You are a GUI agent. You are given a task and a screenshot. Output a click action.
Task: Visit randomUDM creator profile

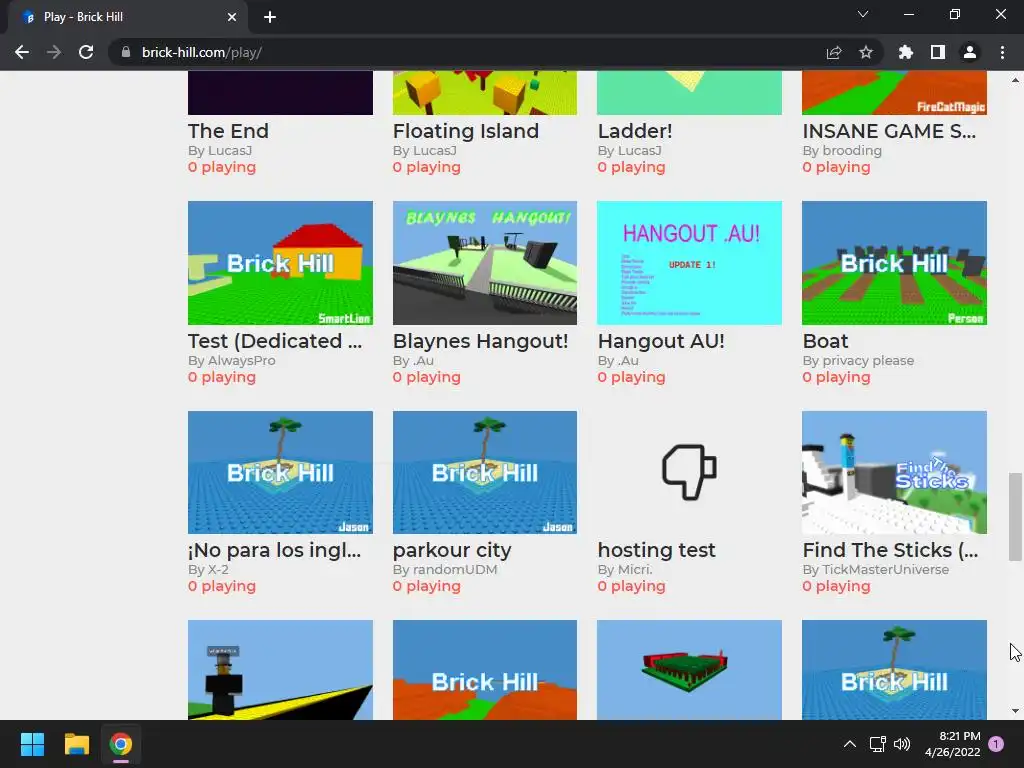point(455,569)
